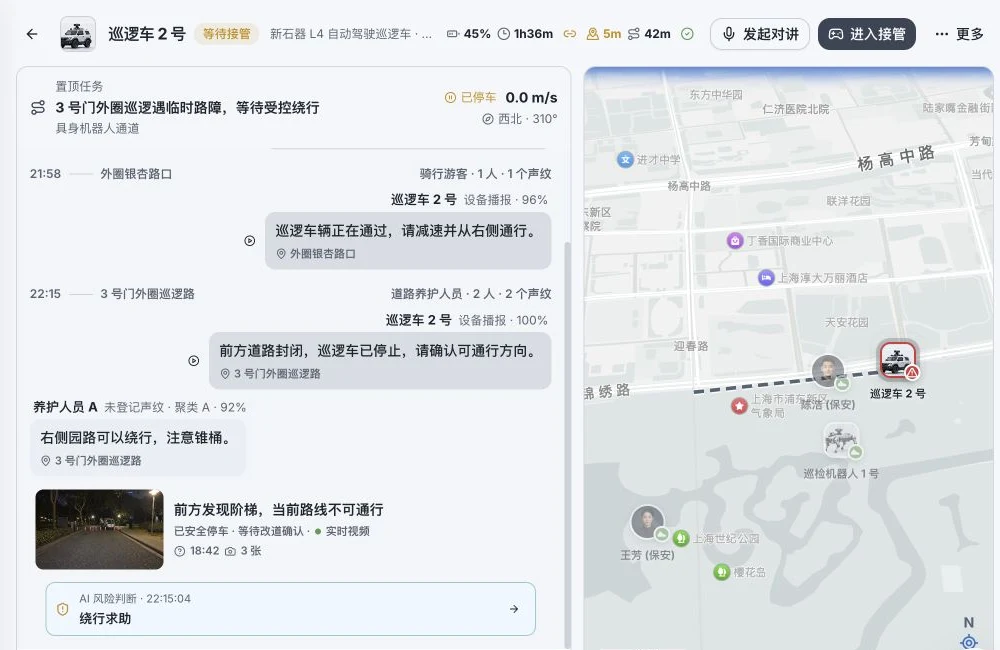Click the 上海世纪公园 green park pin
This screenshot has height=650, width=1000.
pos(681,538)
